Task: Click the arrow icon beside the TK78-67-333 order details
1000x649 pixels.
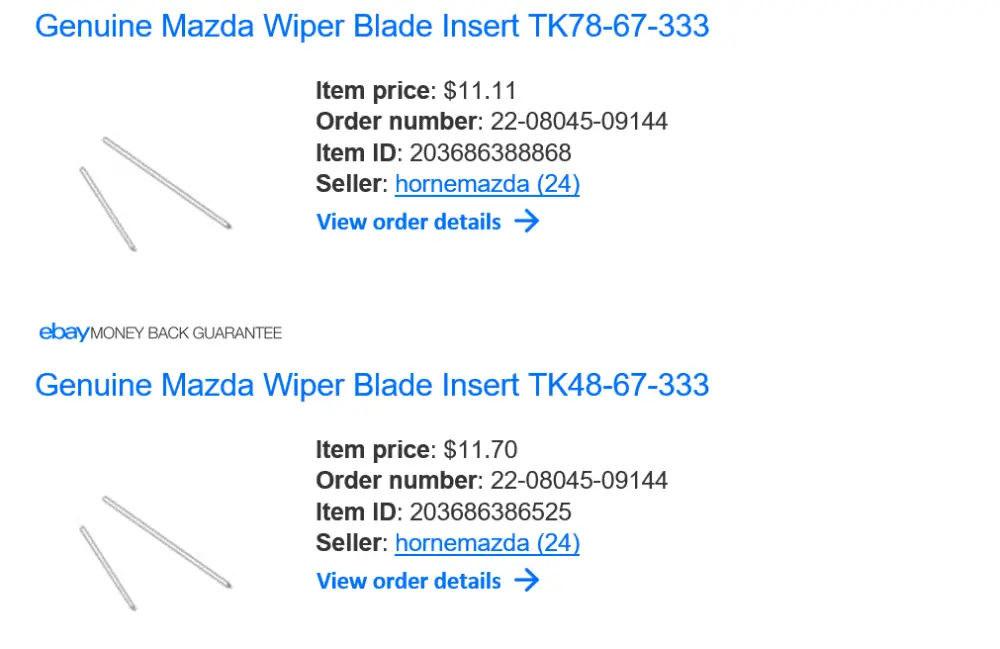Action: click(x=527, y=221)
